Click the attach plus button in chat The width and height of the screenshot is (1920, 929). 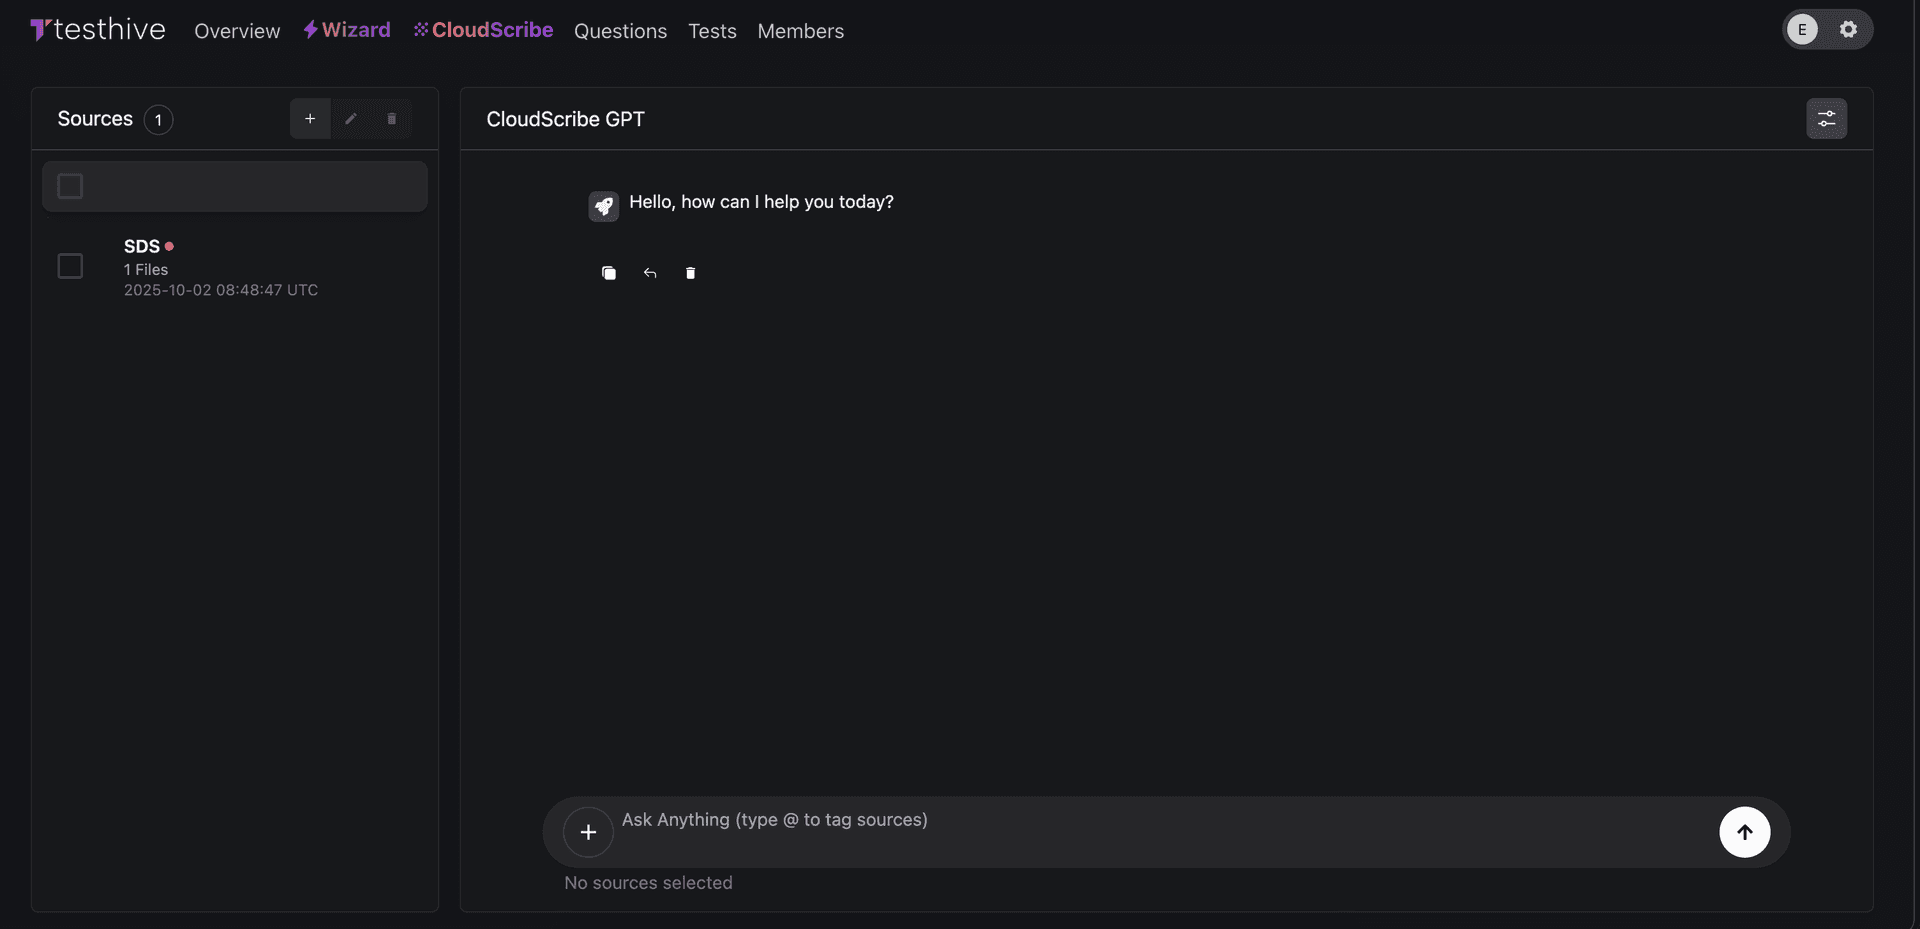click(588, 832)
